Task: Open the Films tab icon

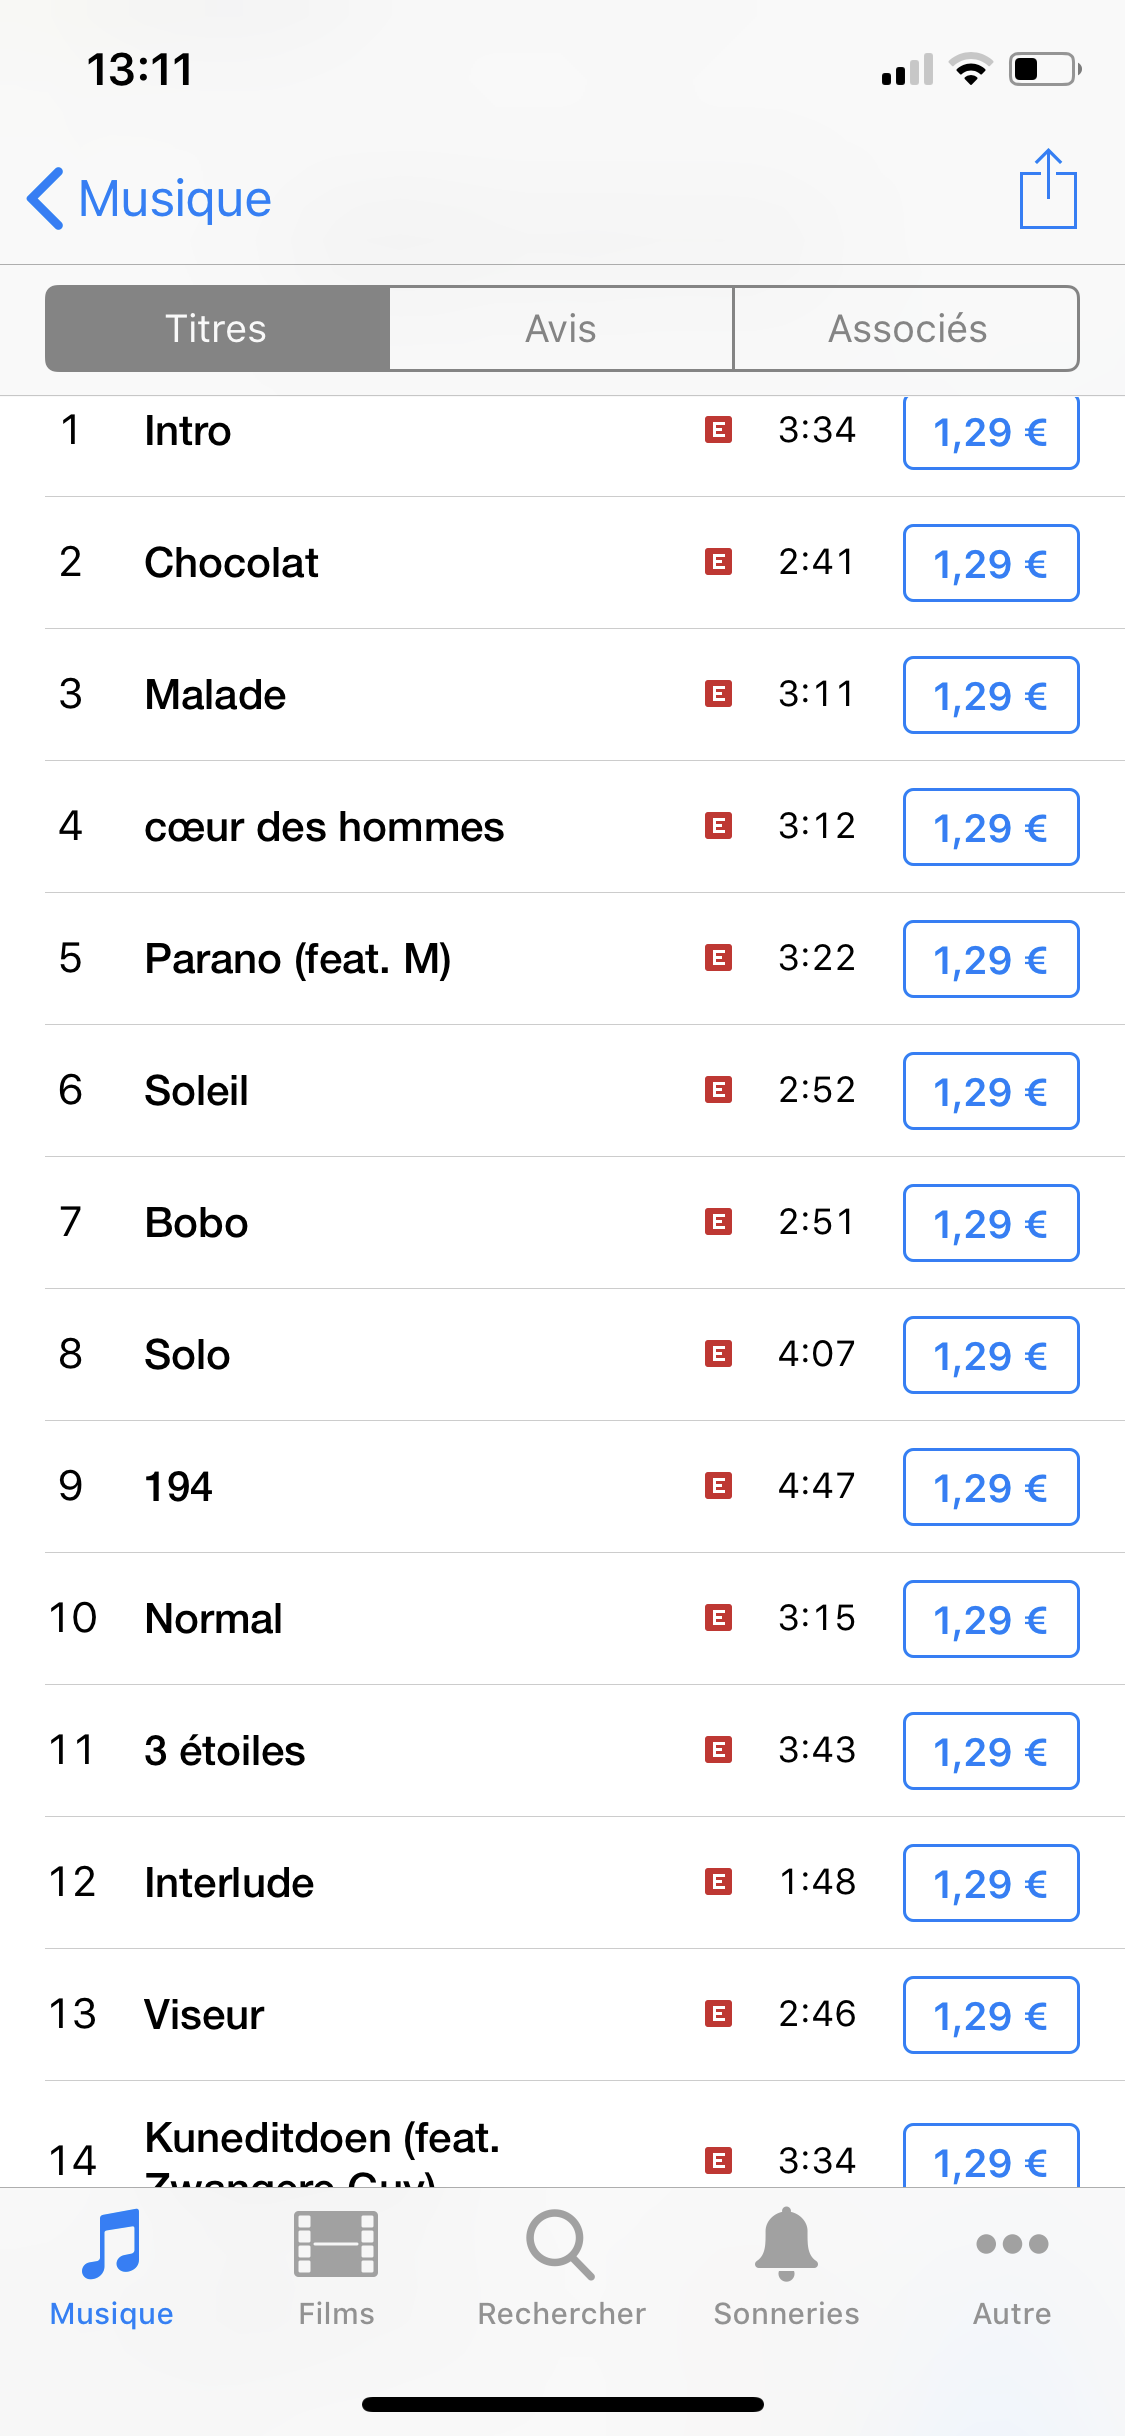Action: pos(336,2244)
